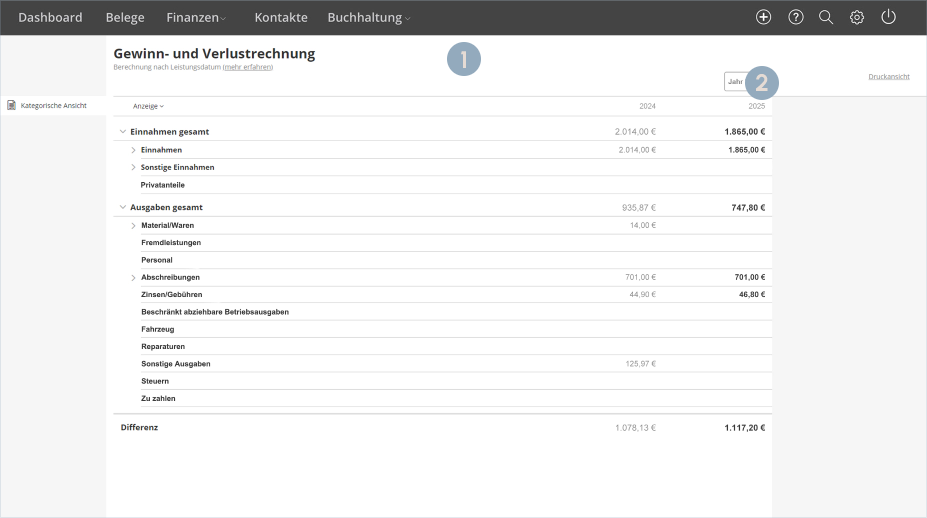Click the 747,80 € Ausgaben value
This screenshot has width=927, height=518.
pyautogui.click(x=748, y=208)
